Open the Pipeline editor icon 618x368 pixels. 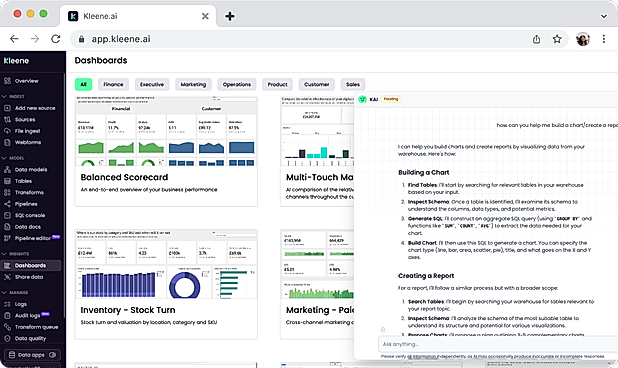click(7, 238)
